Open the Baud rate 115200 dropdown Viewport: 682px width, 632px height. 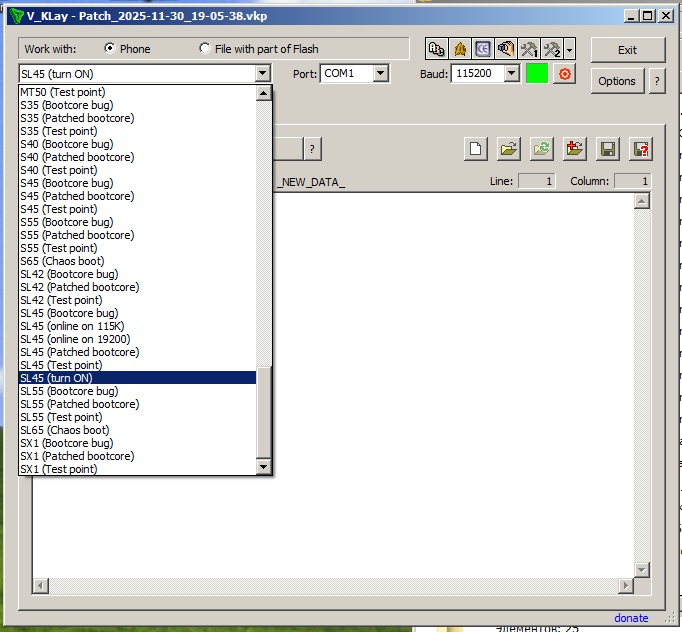coord(511,74)
